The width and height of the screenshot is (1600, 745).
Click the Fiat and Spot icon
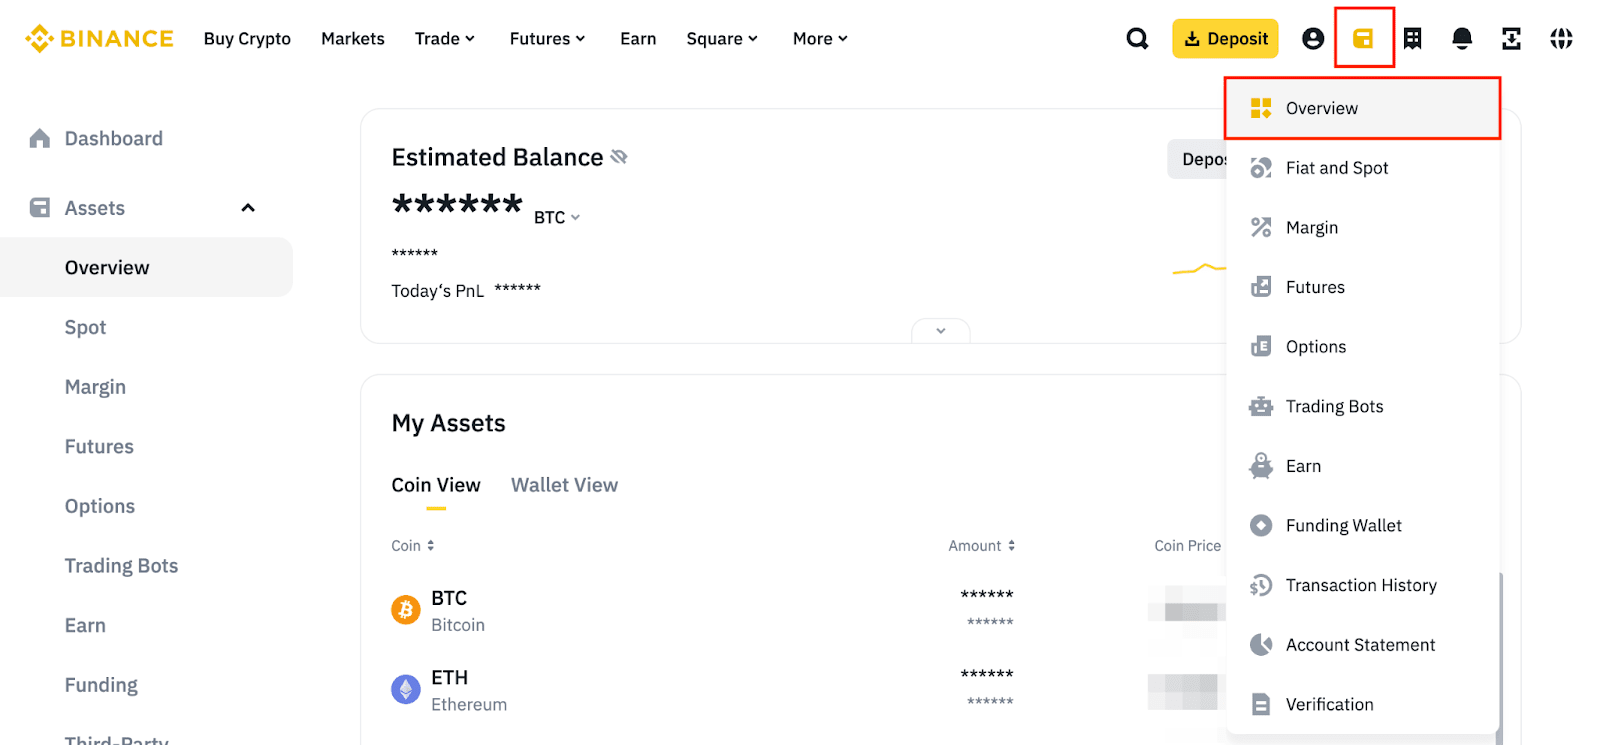[1261, 168]
